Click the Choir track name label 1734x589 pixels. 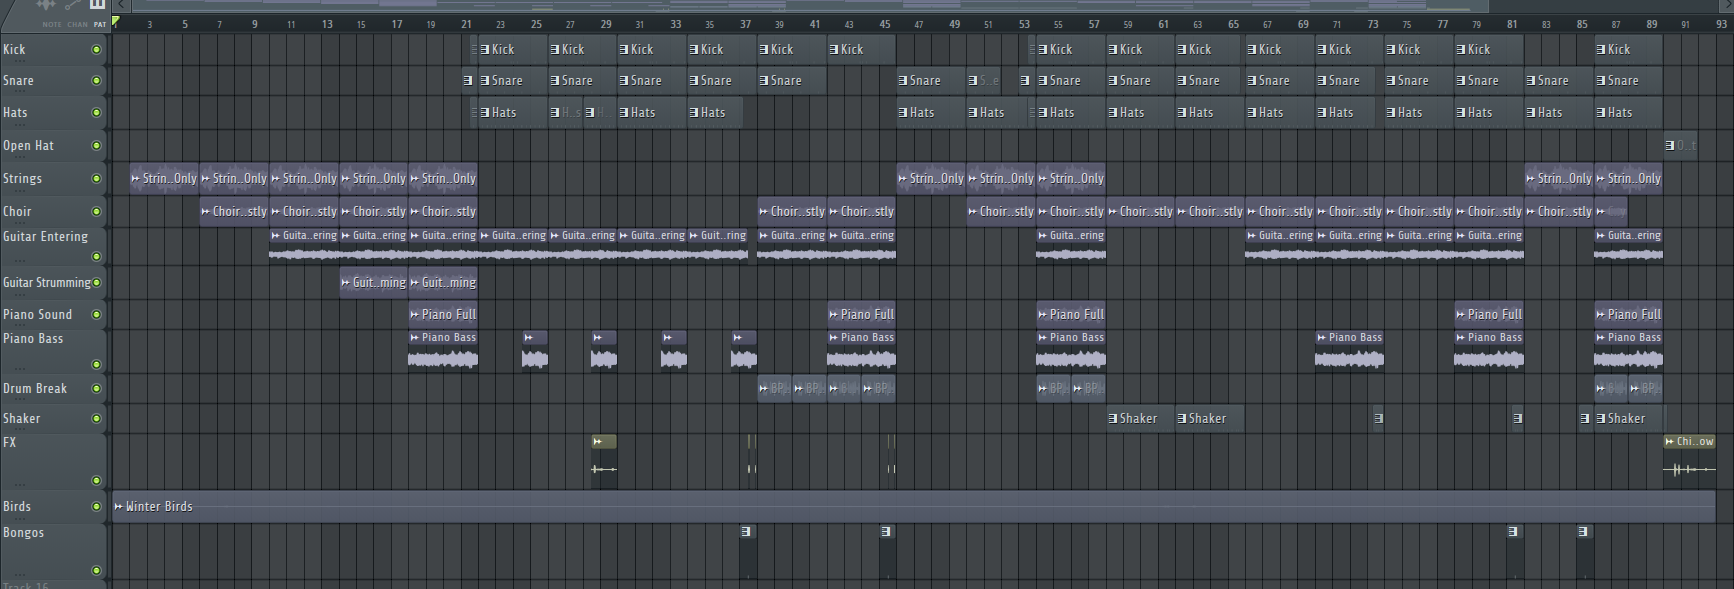(17, 212)
